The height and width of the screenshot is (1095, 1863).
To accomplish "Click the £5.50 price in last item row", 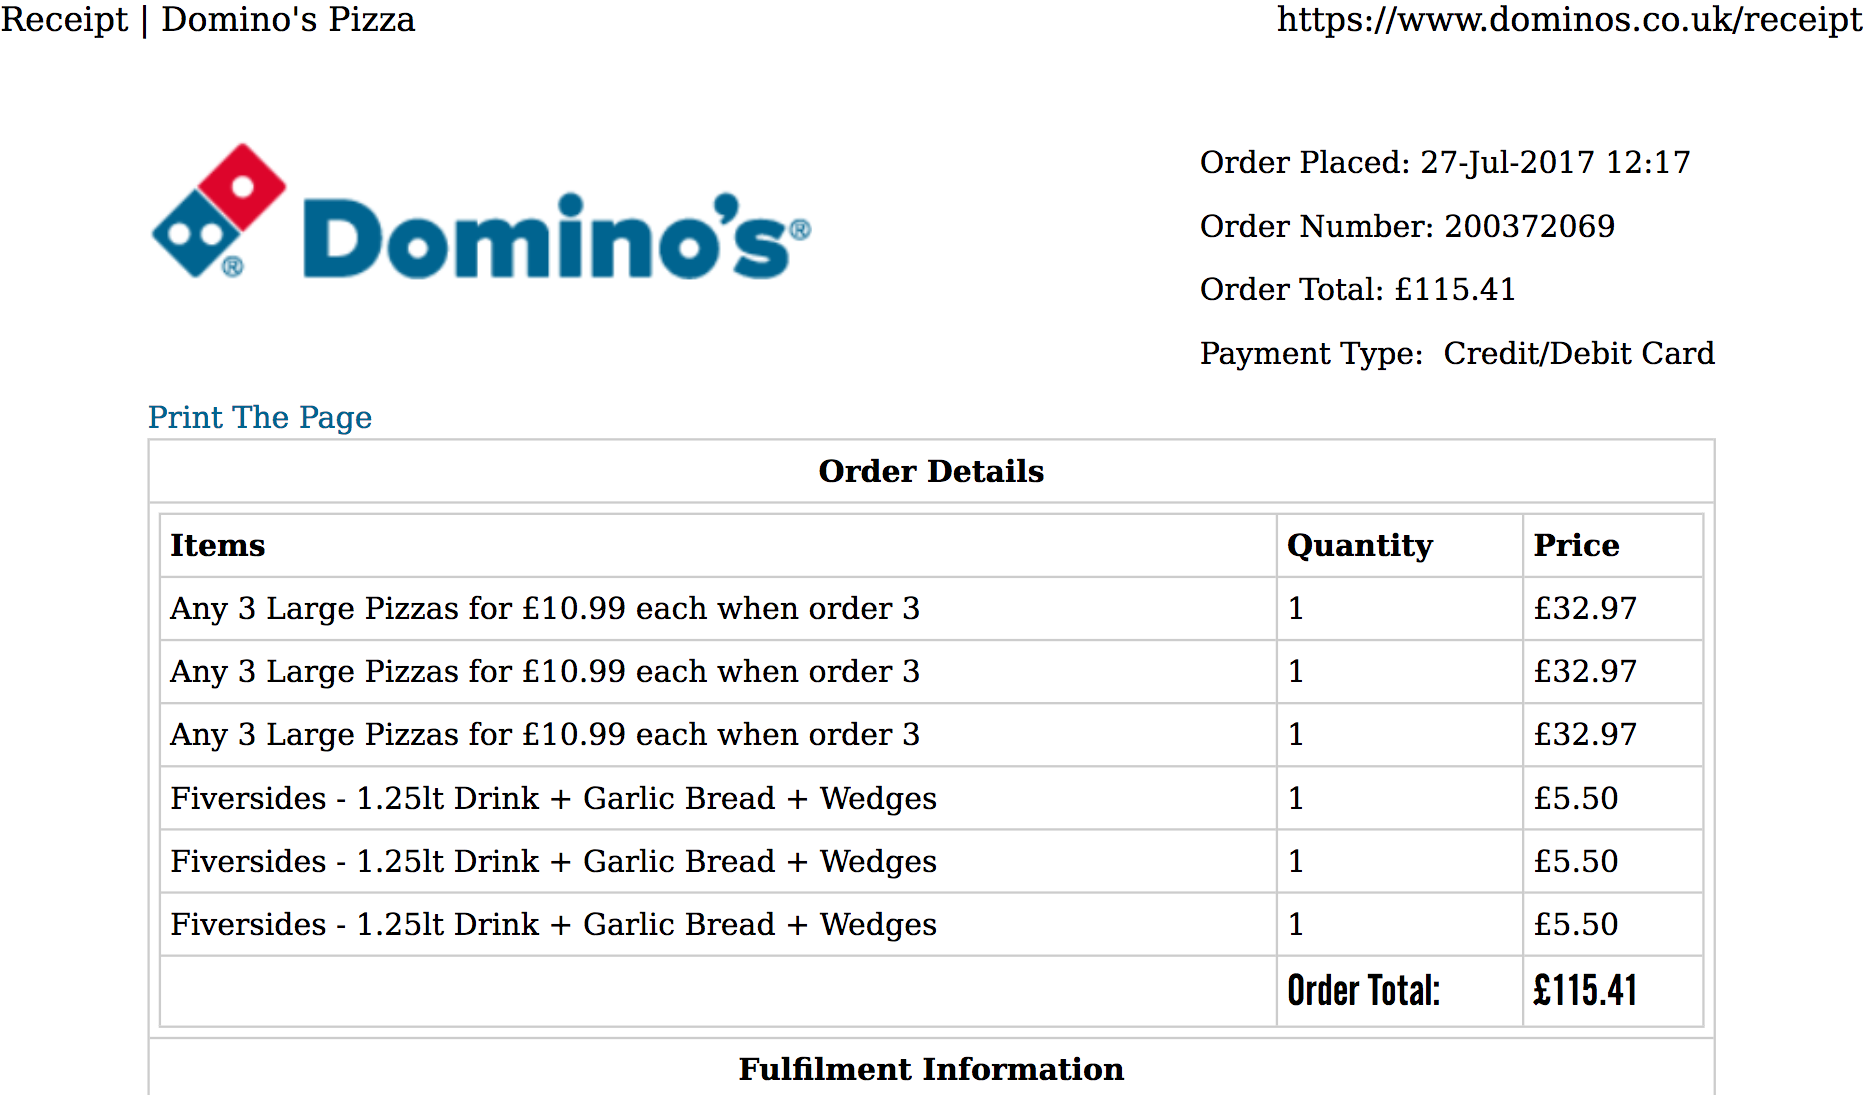I will [1576, 924].
